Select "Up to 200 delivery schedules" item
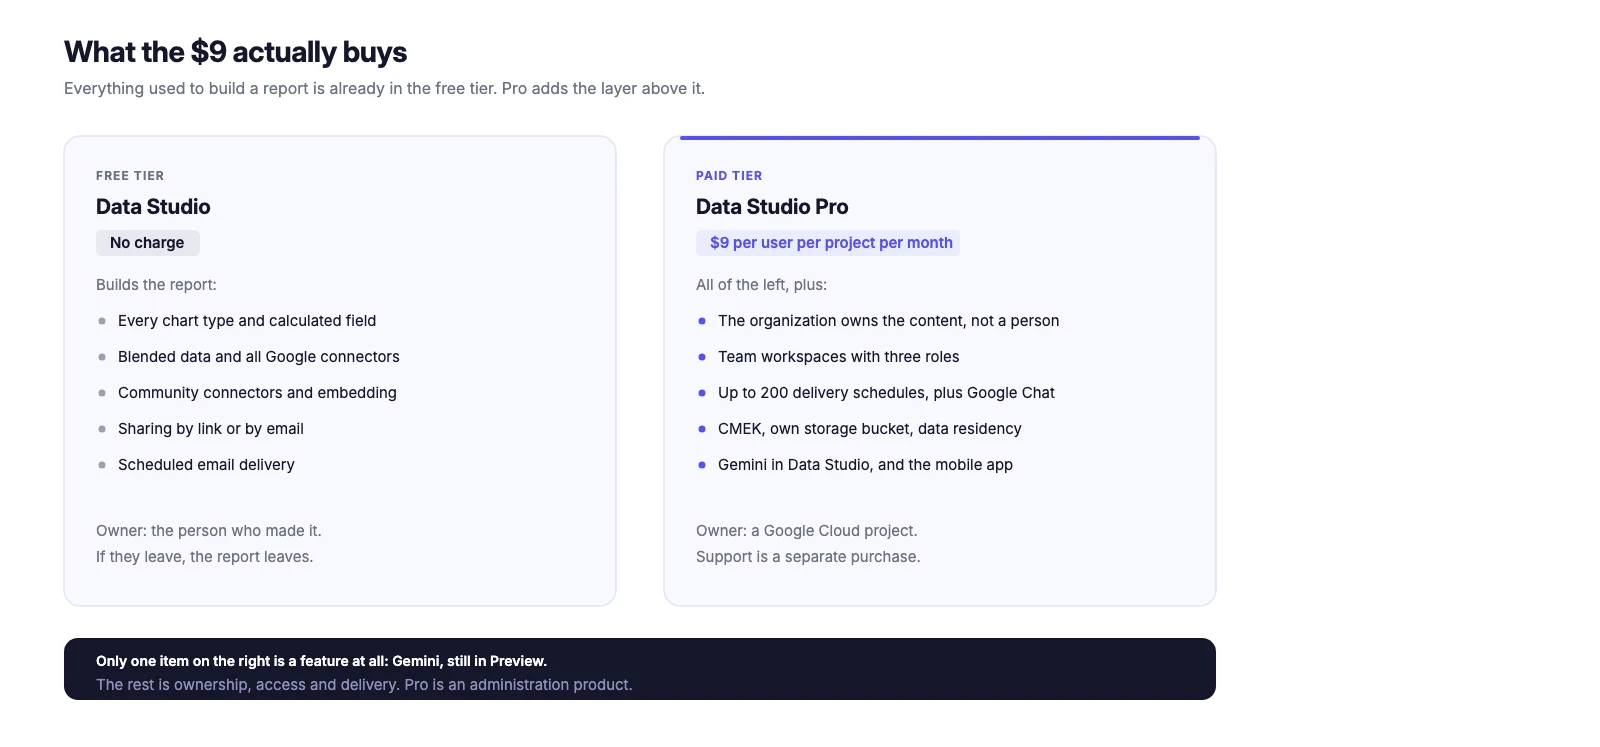This screenshot has width=1600, height=747. pyautogui.click(x=886, y=393)
